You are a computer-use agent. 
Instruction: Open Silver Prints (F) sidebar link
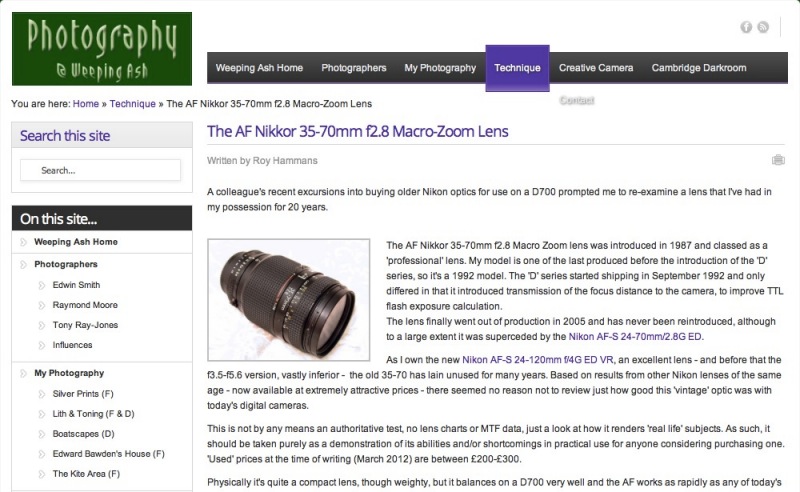83,393
